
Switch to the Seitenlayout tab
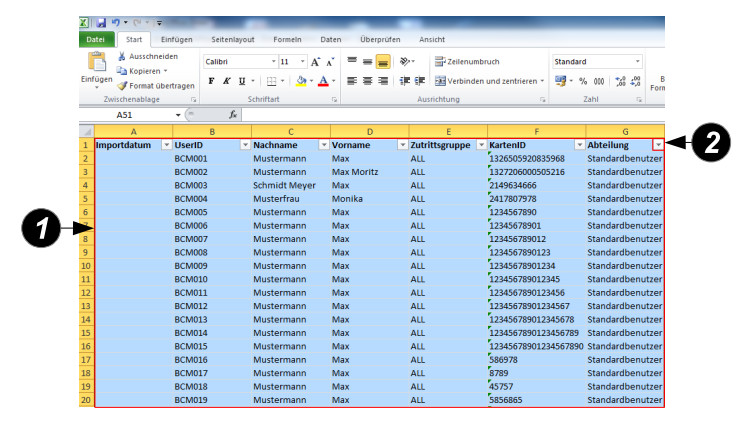233,39
